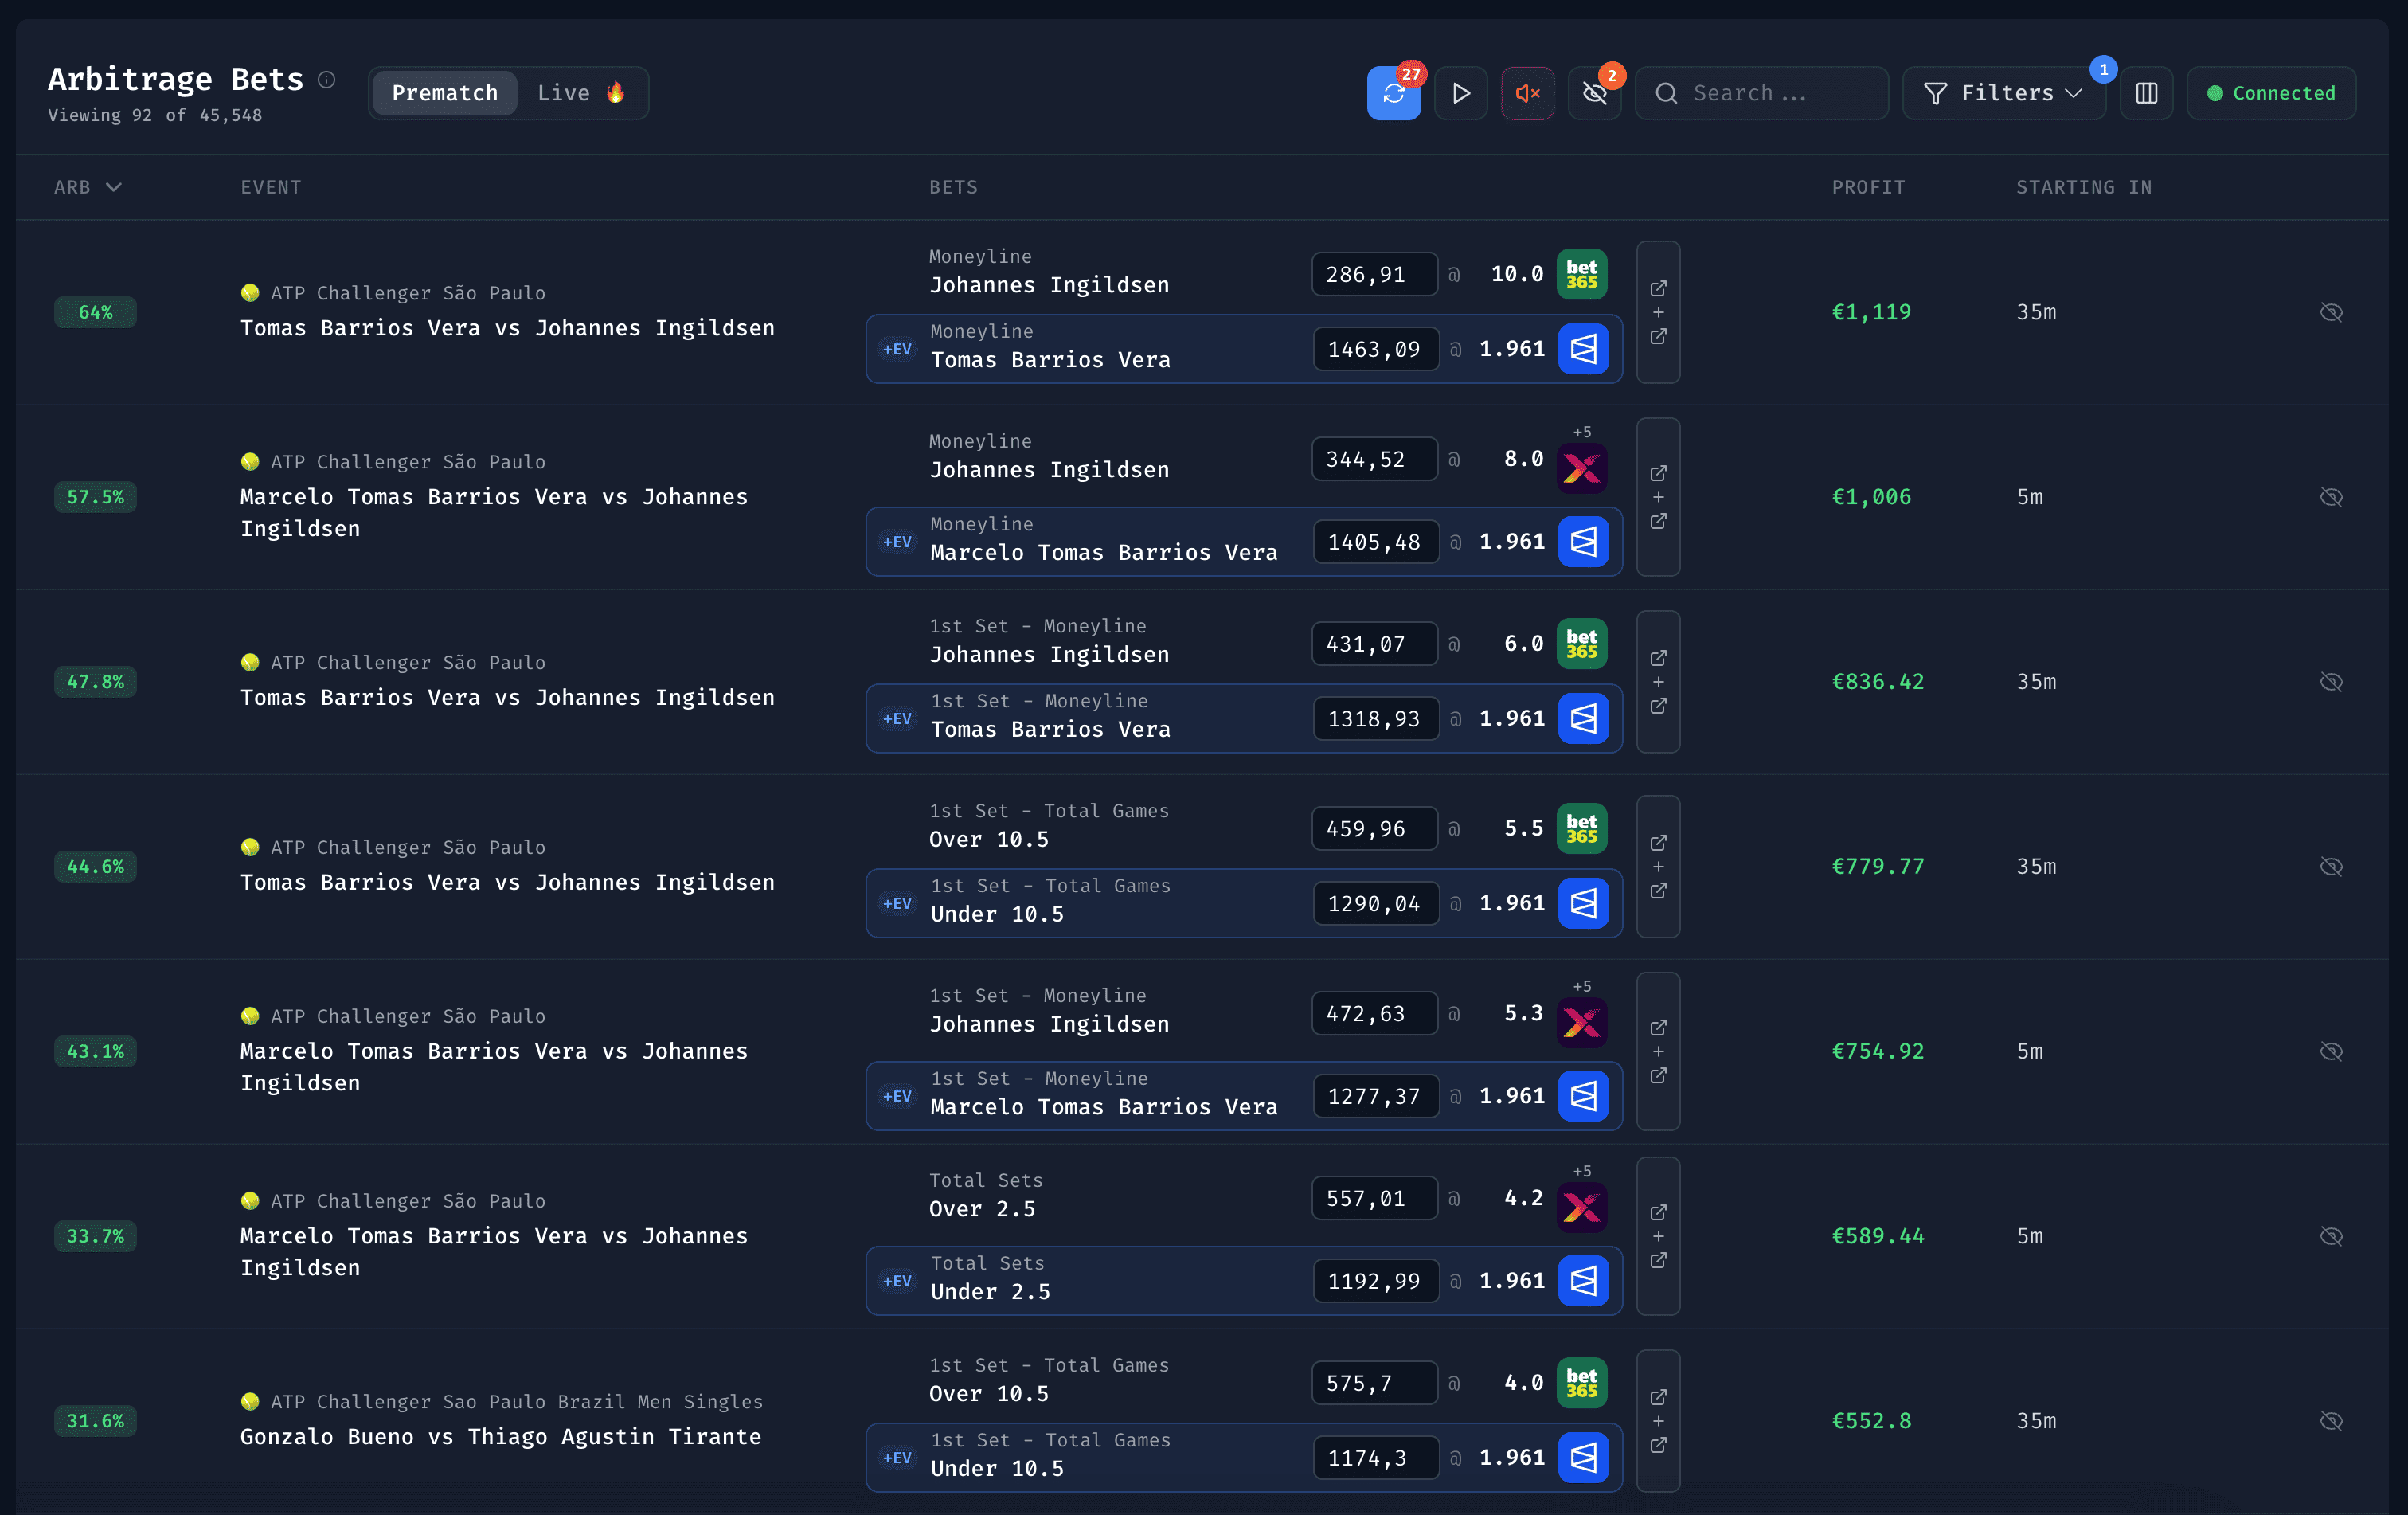
Task: Change sorting via the ARB column chevron
Action: click(114, 187)
